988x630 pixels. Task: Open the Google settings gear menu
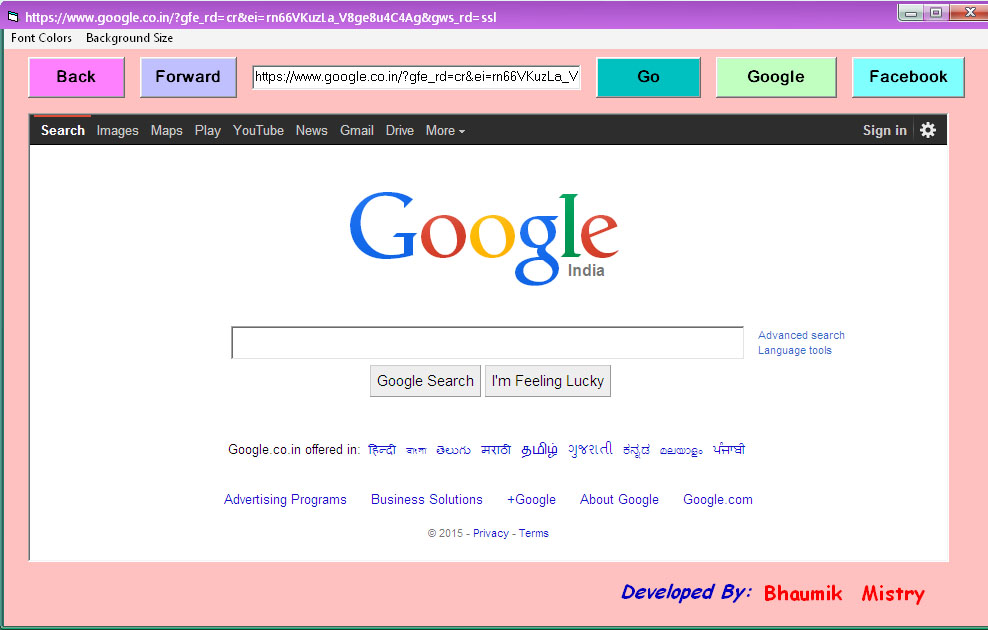click(928, 130)
